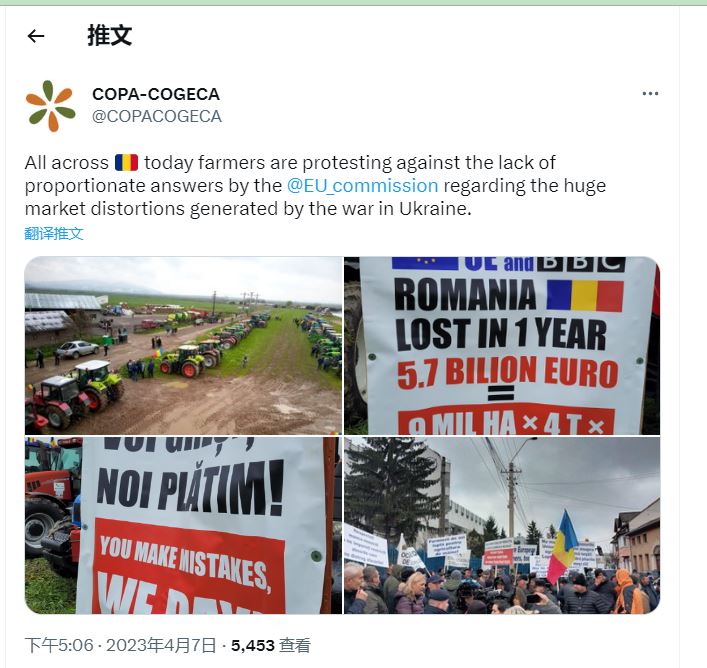Follow the @EU_commission mention link
This screenshot has height=668, width=707.
click(363, 186)
